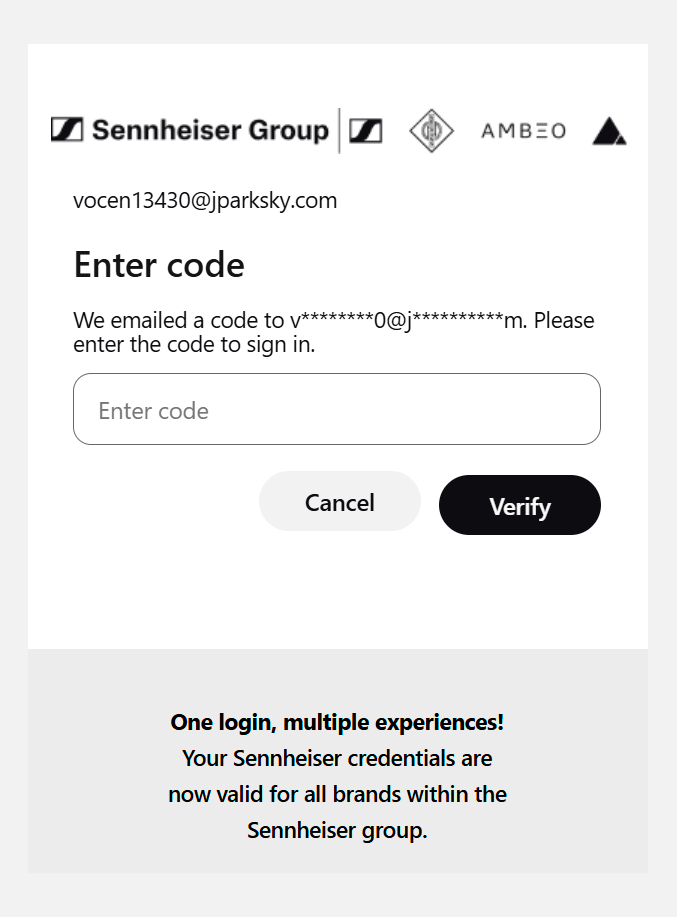677x917 pixels.
Task: Click the final "Sennheiser group." footer line
Action: click(337, 830)
